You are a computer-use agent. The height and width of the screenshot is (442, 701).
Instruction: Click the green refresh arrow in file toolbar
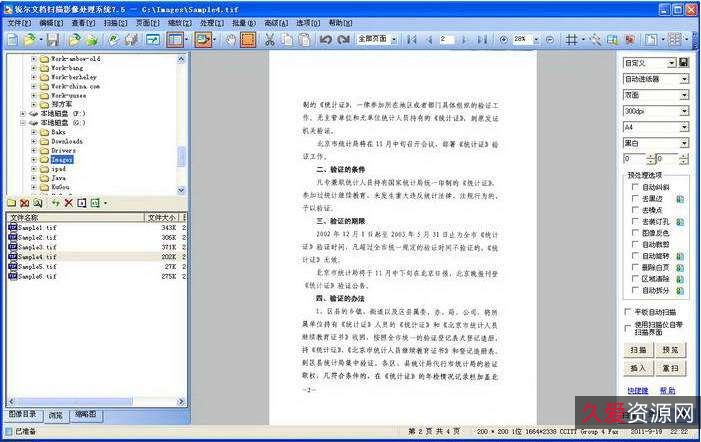point(55,203)
